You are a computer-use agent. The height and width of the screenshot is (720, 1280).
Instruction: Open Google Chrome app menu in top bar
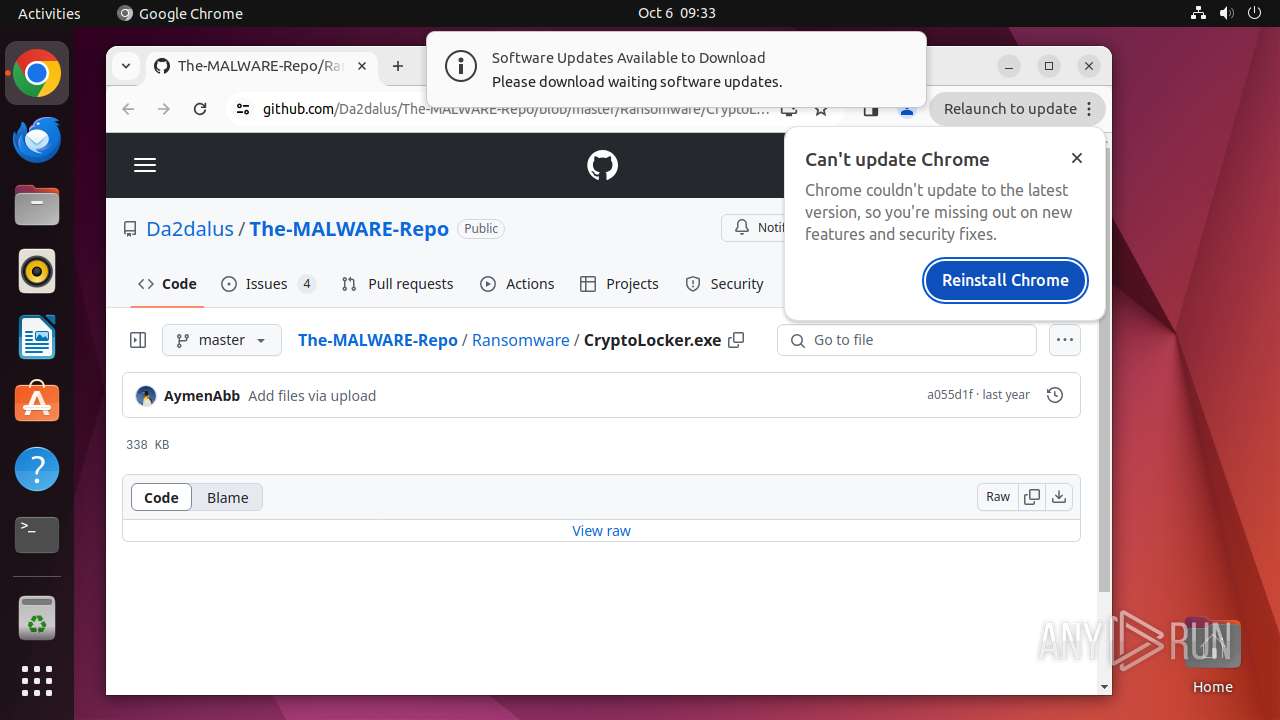pyautogui.click(x=180, y=13)
